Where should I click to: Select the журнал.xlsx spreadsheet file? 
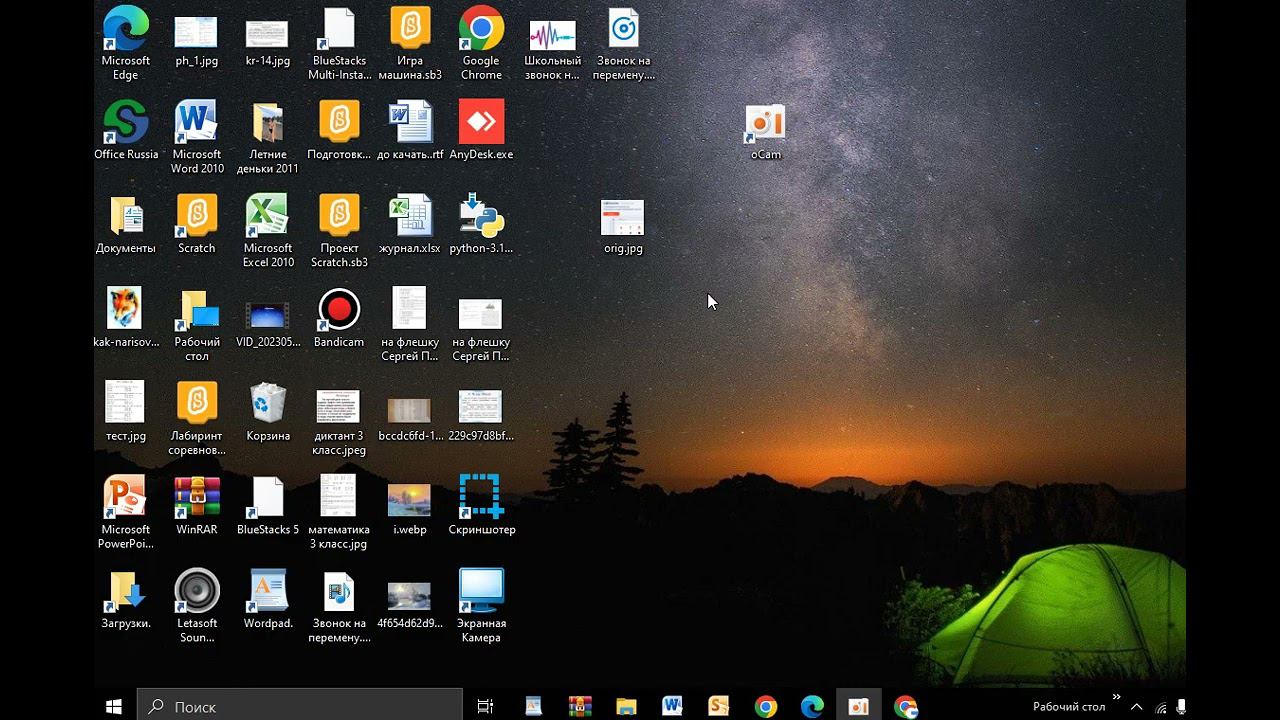410,225
